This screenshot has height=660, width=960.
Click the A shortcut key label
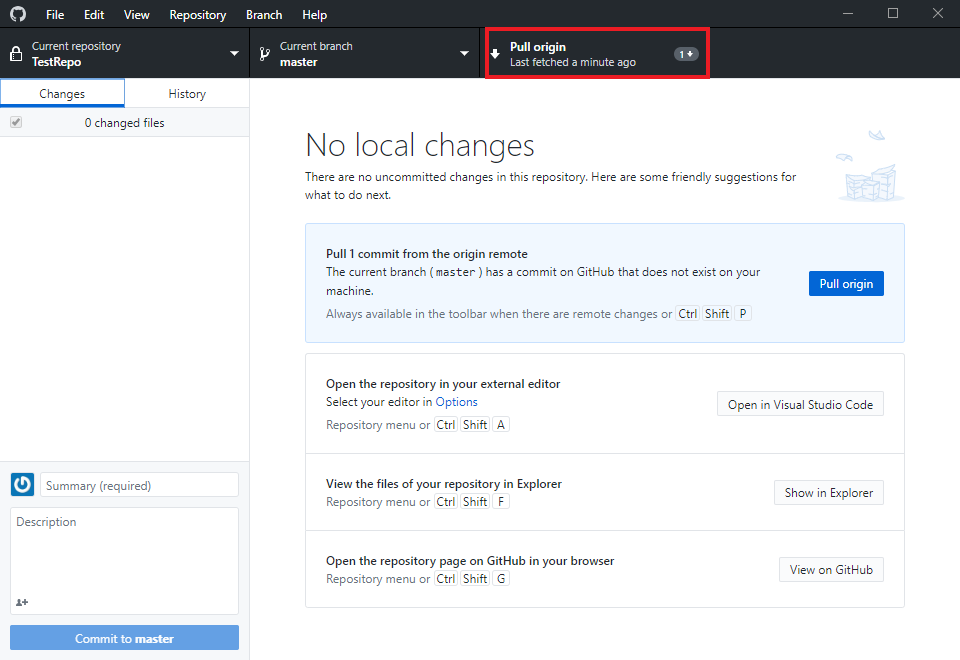(x=501, y=424)
